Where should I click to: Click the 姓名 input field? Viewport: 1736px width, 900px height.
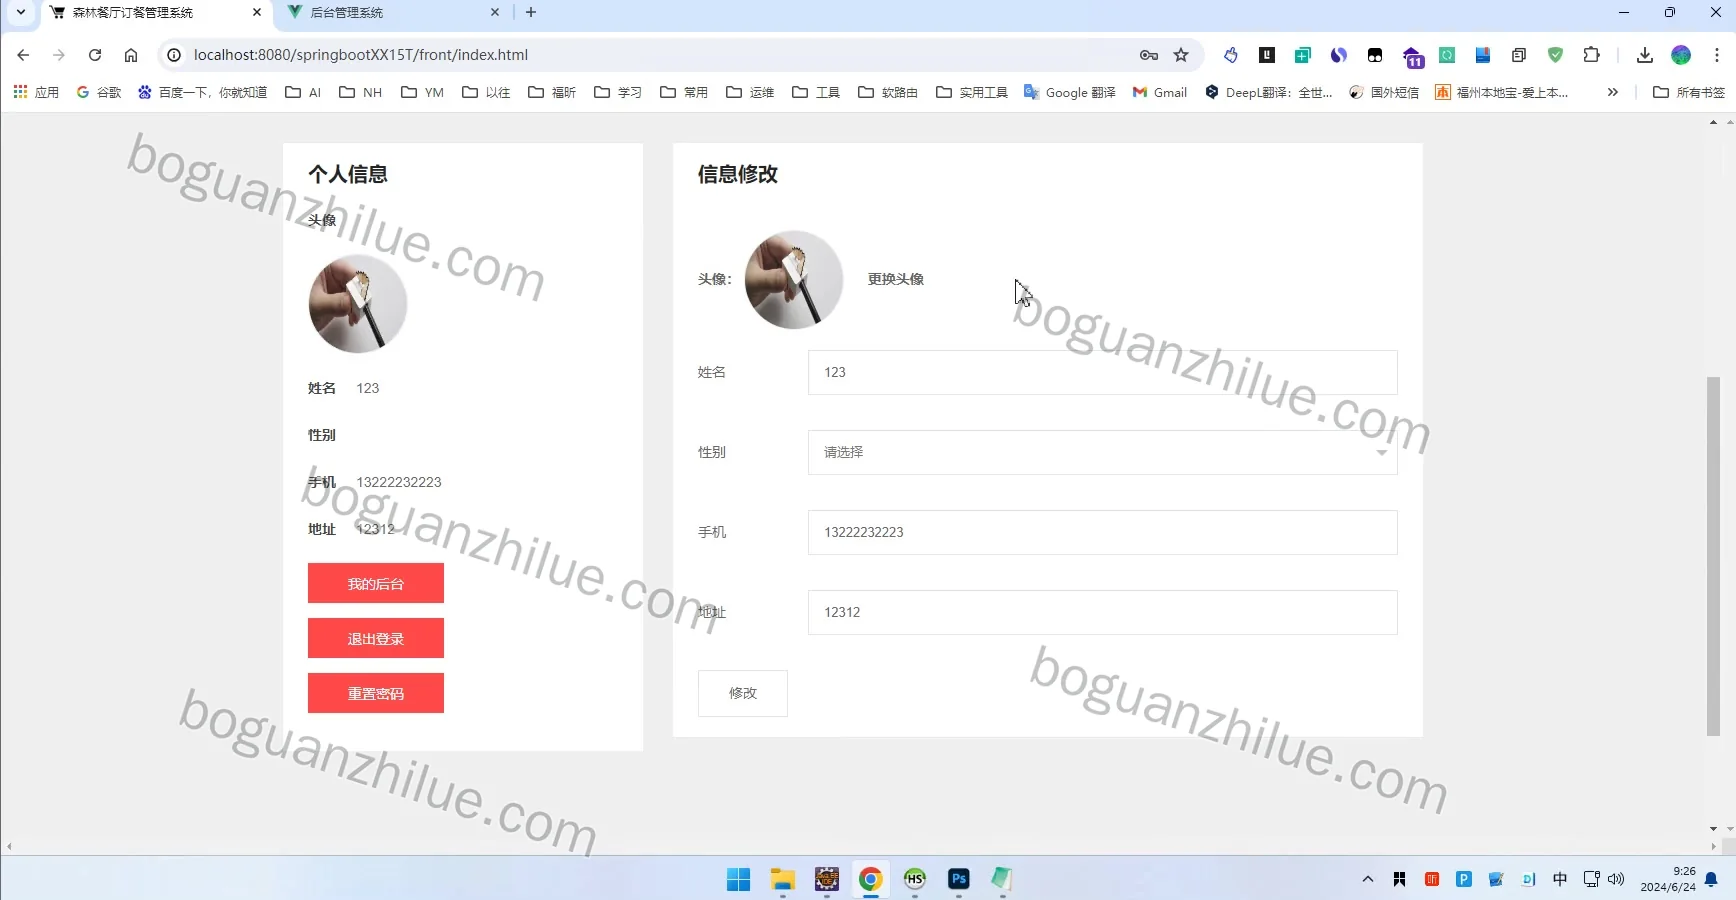click(1102, 372)
